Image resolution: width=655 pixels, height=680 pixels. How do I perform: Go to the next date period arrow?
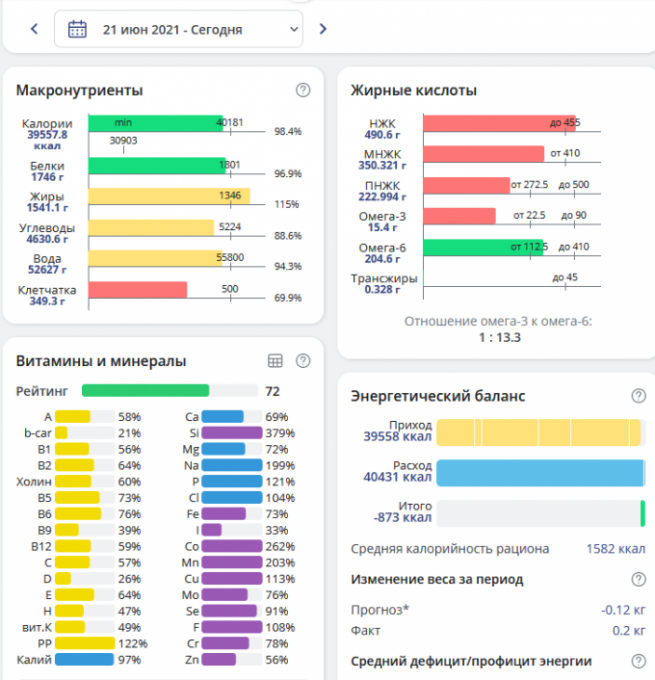(322, 29)
